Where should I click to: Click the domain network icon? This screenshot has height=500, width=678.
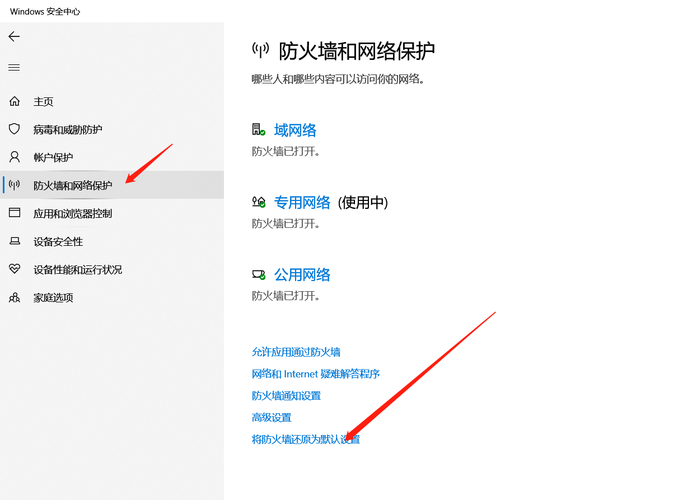coord(258,130)
